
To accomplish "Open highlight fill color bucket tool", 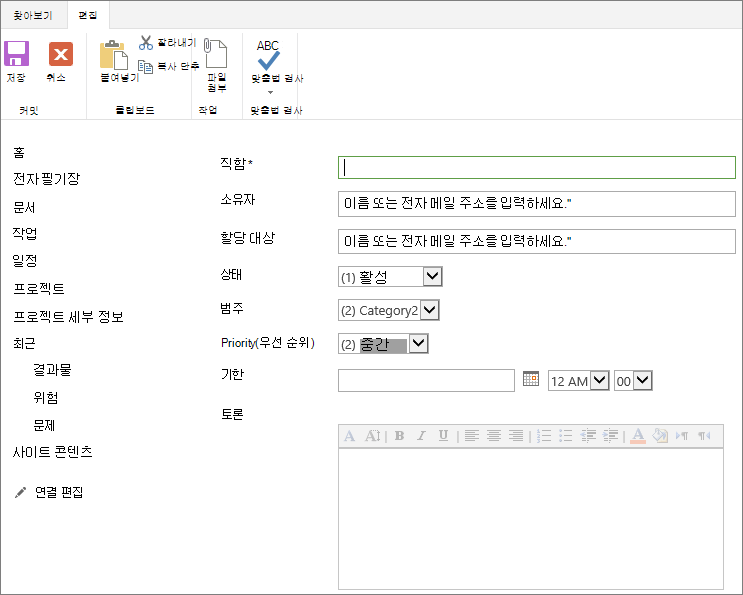I will [660, 436].
